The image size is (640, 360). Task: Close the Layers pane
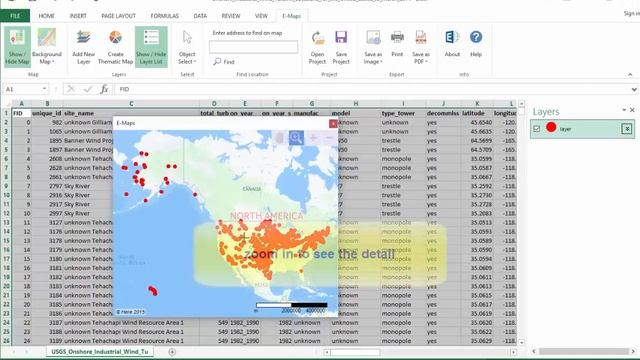point(632,110)
